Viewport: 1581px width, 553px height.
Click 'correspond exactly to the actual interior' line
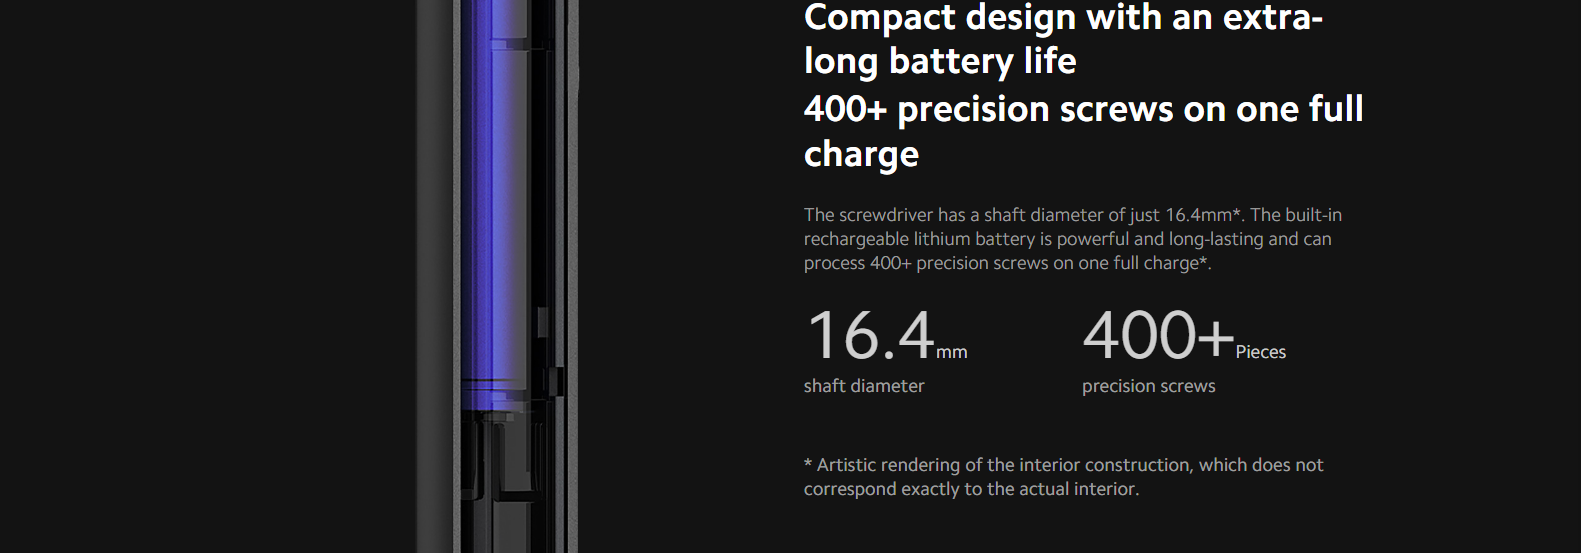971,489
